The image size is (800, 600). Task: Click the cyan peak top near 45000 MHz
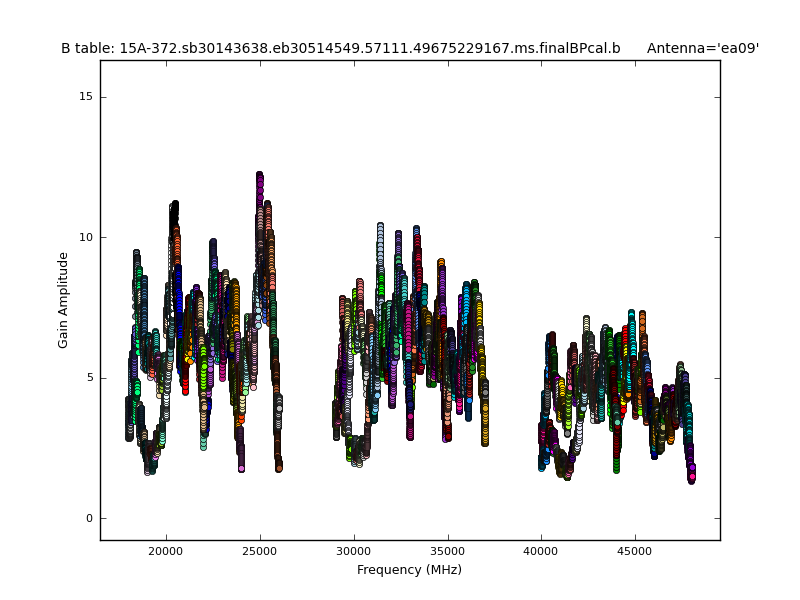point(631,314)
